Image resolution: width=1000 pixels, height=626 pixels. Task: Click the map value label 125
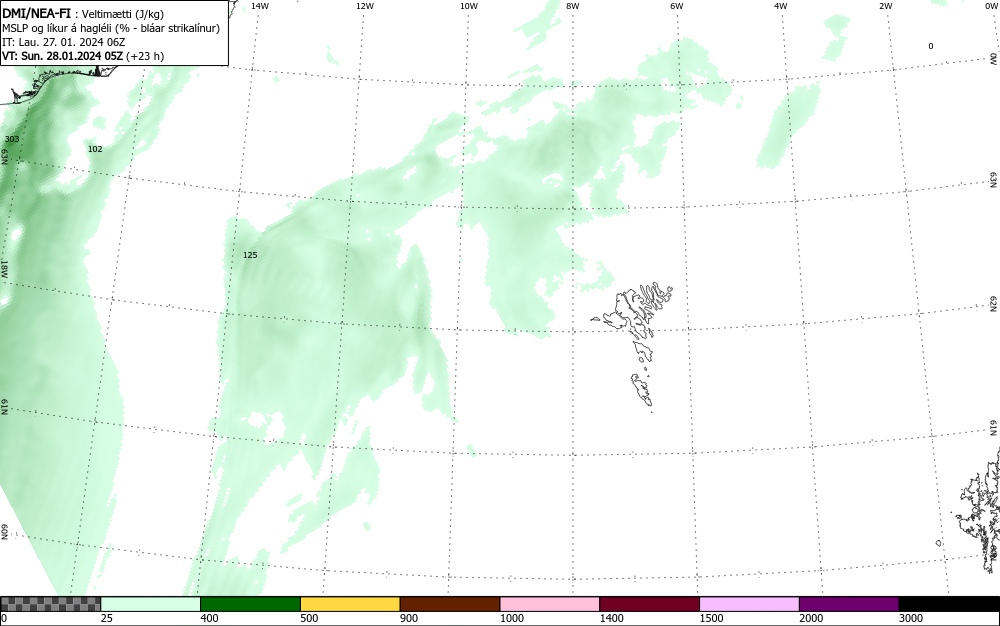click(x=250, y=255)
